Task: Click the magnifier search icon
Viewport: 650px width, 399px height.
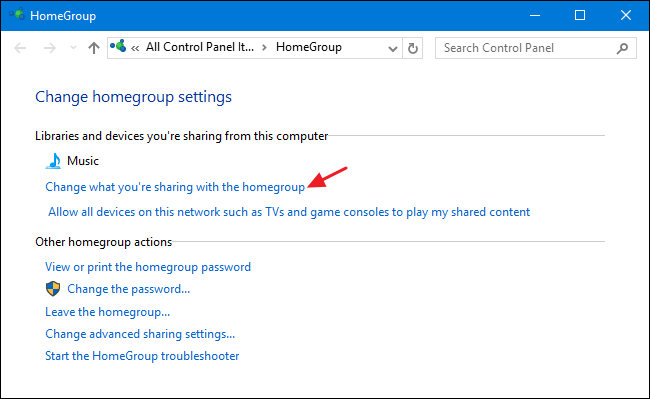Action: tap(622, 48)
